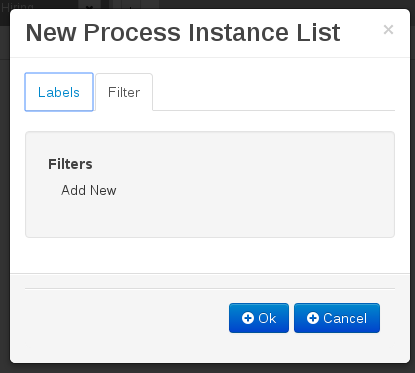415x373 pixels.
Task: Click the X icon in dialog header
Action: click(x=388, y=30)
